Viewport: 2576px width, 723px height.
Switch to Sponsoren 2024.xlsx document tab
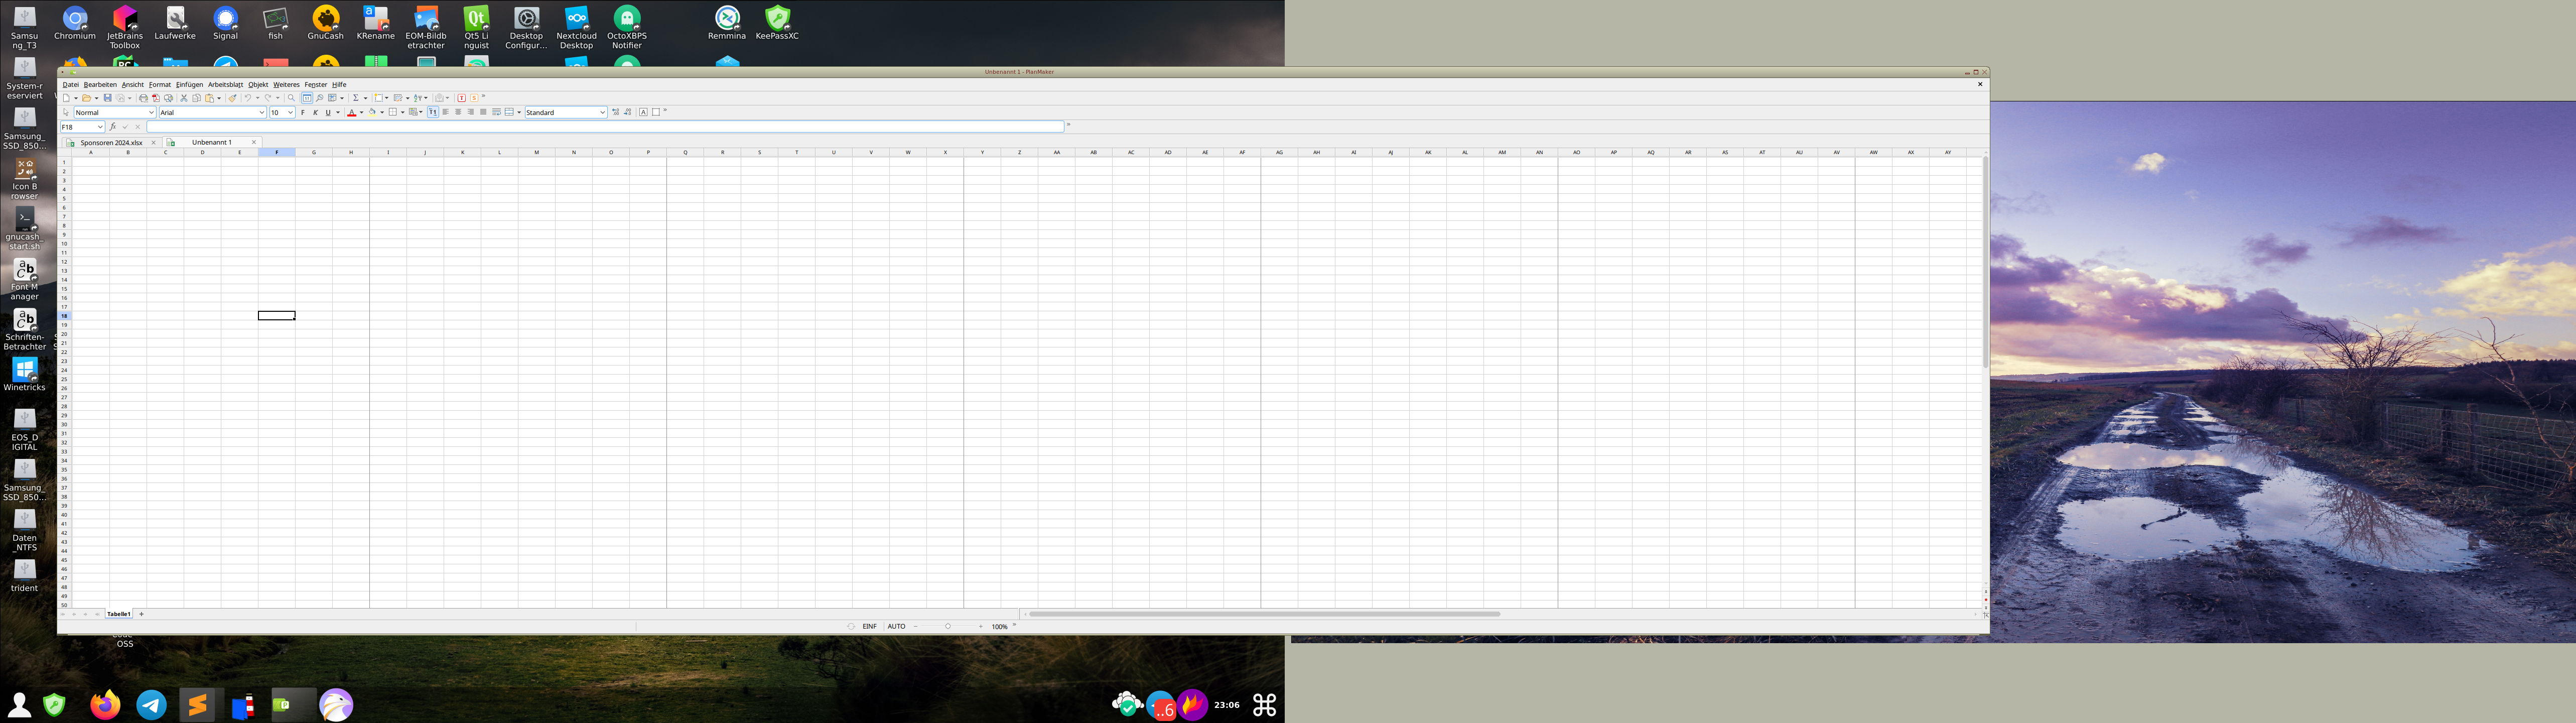(111, 143)
